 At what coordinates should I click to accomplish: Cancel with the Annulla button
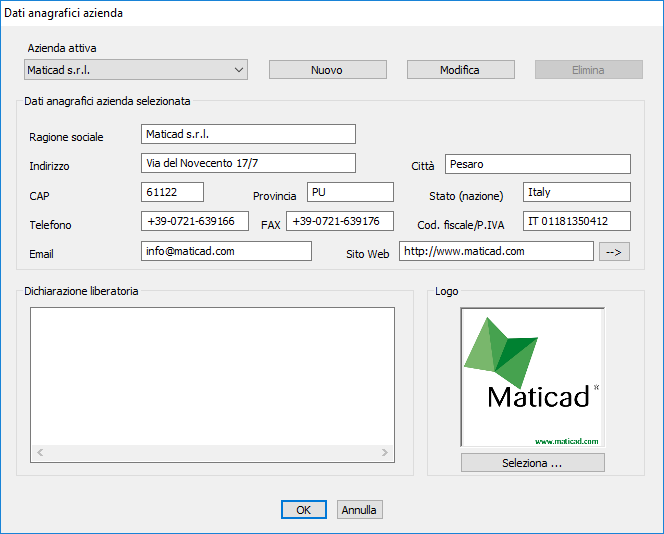coord(360,510)
